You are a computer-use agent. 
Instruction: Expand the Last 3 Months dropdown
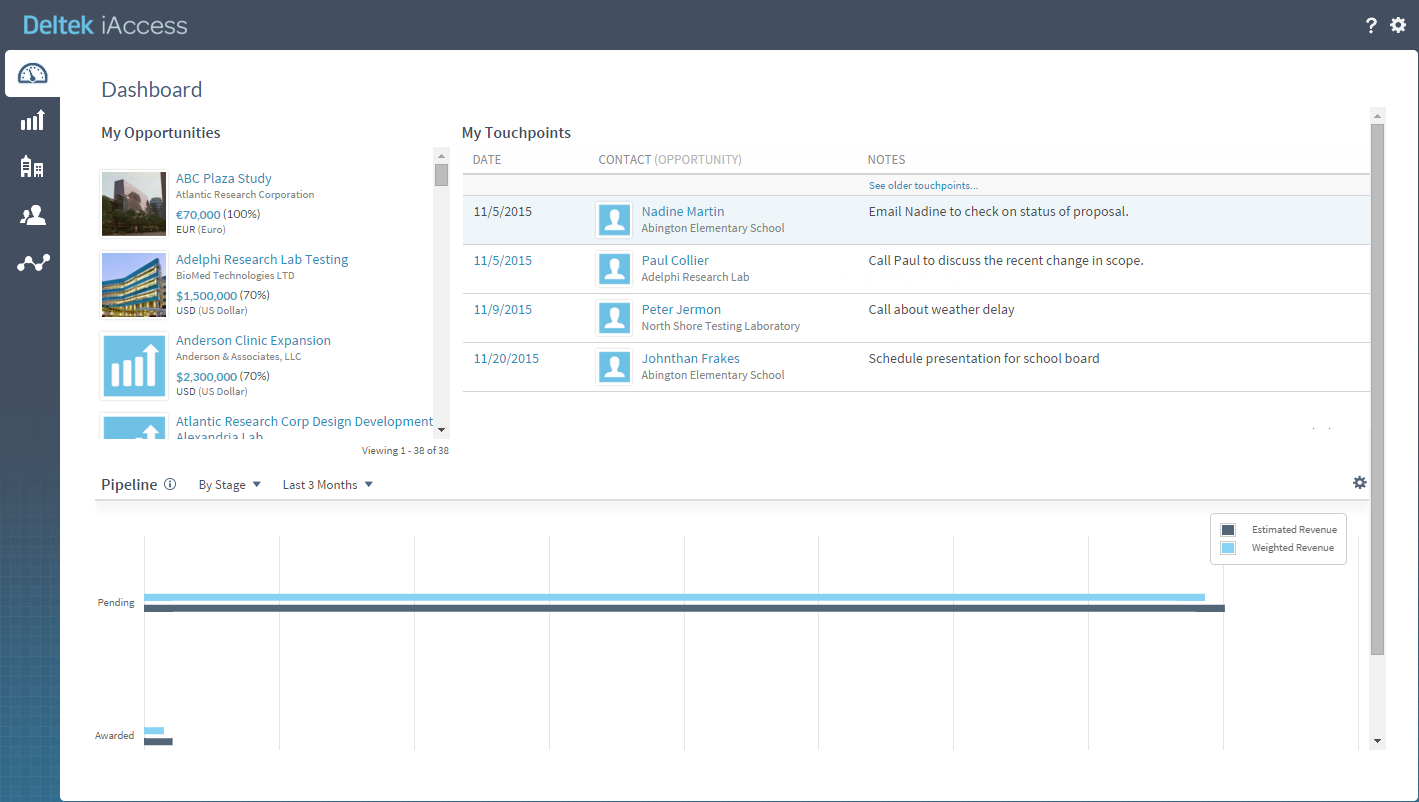pos(327,485)
